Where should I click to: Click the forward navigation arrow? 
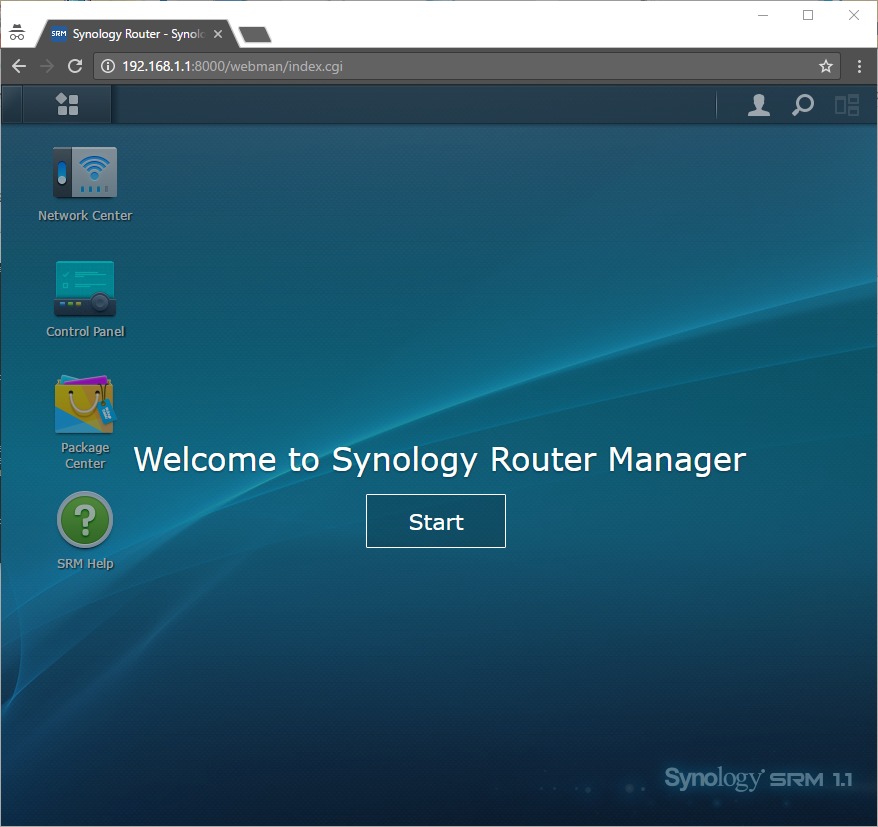coord(47,66)
